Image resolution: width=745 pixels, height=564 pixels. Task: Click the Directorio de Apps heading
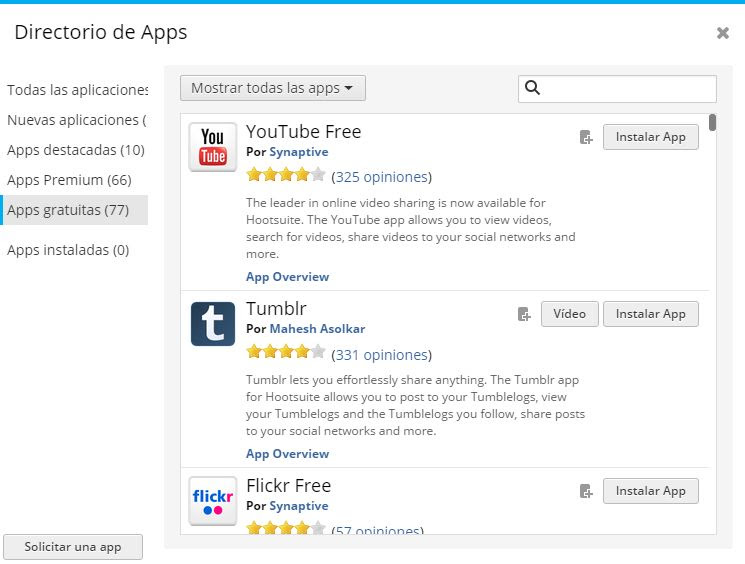[x=101, y=33]
